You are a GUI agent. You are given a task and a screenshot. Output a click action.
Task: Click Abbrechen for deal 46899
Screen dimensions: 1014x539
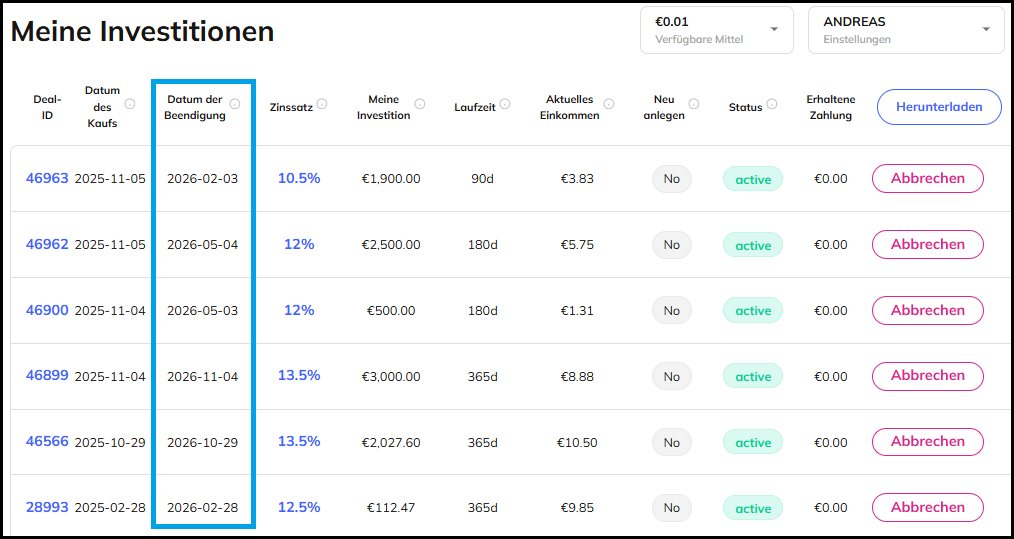(x=927, y=376)
